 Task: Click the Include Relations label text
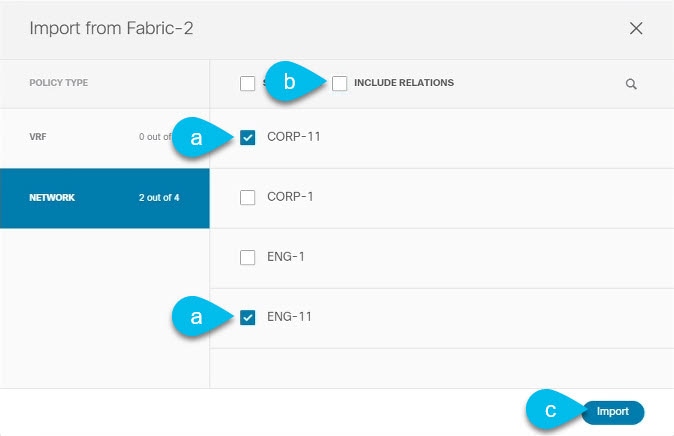pyautogui.click(x=404, y=83)
